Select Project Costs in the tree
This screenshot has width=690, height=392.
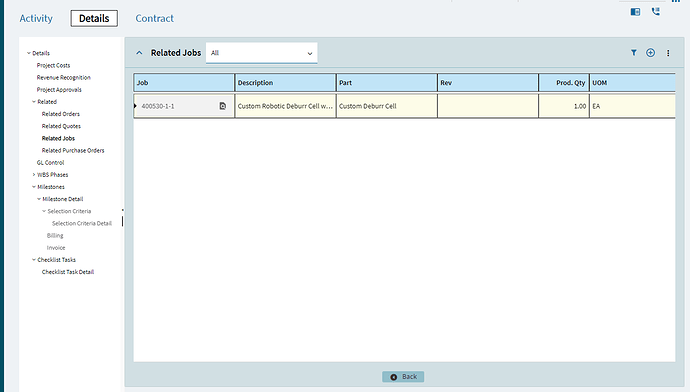click(x=53, y=65)
